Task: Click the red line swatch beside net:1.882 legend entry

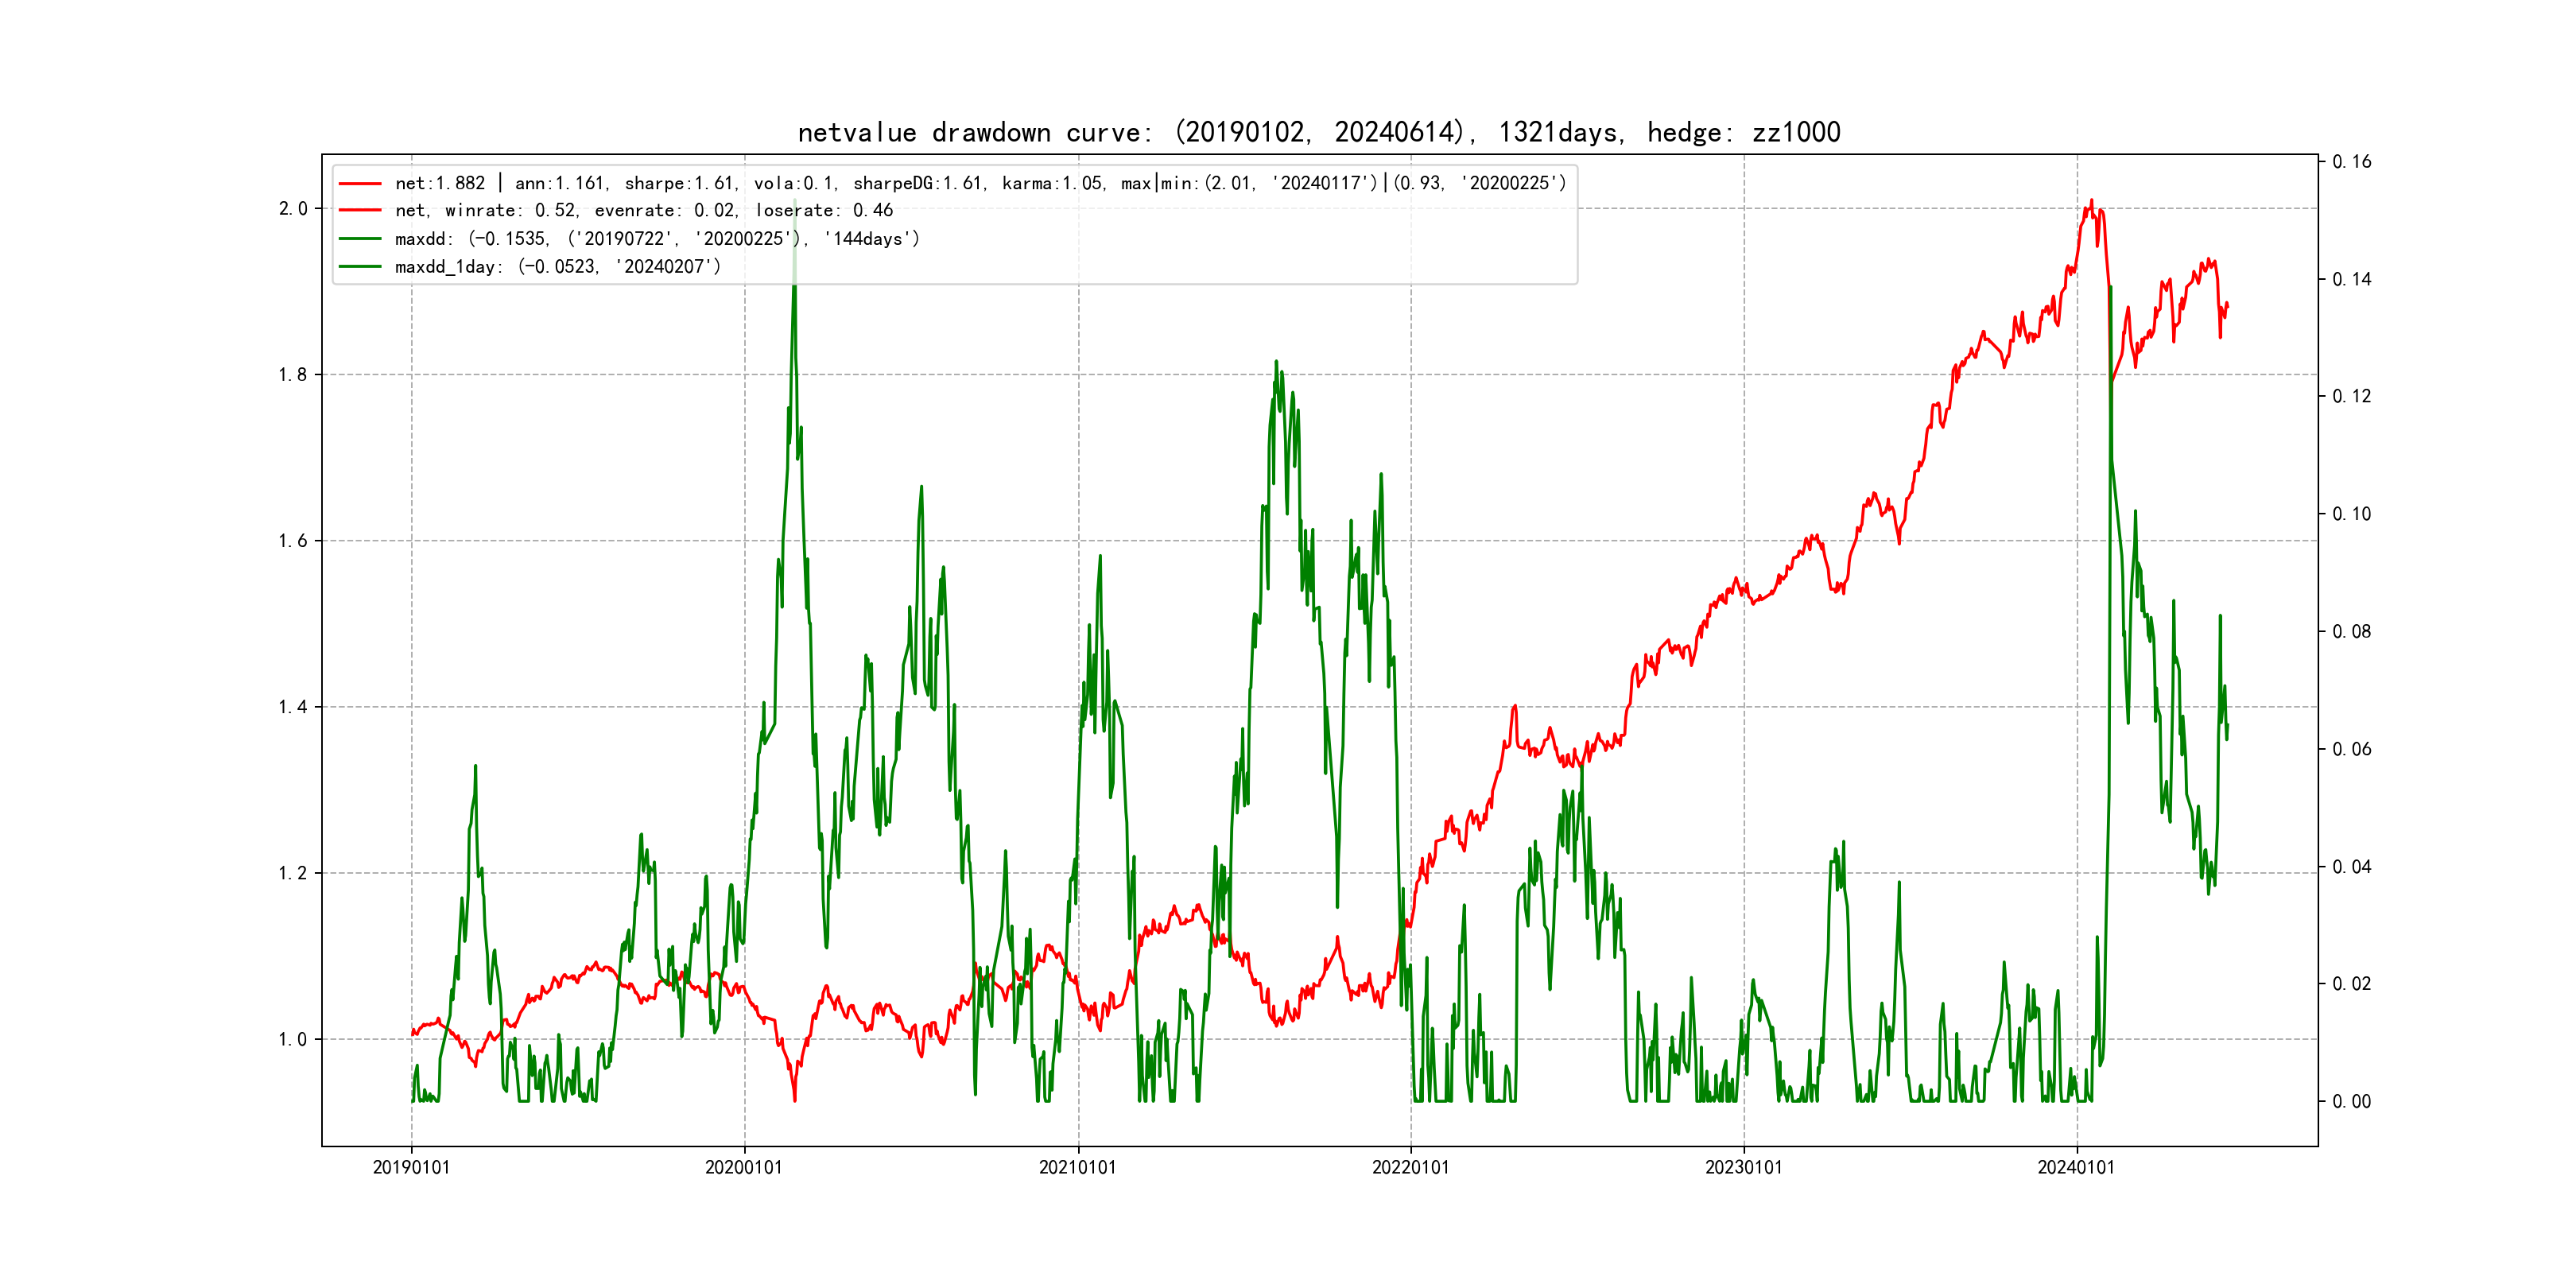Action: [360, 184]
